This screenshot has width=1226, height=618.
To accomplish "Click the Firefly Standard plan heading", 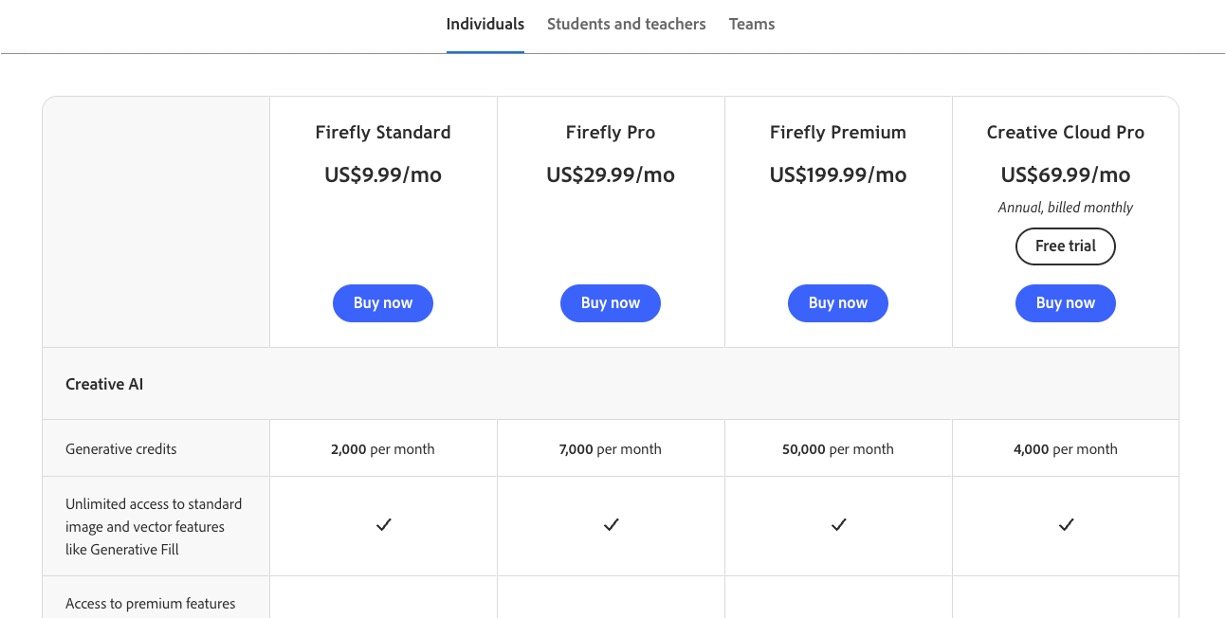I will coord(383,132).
